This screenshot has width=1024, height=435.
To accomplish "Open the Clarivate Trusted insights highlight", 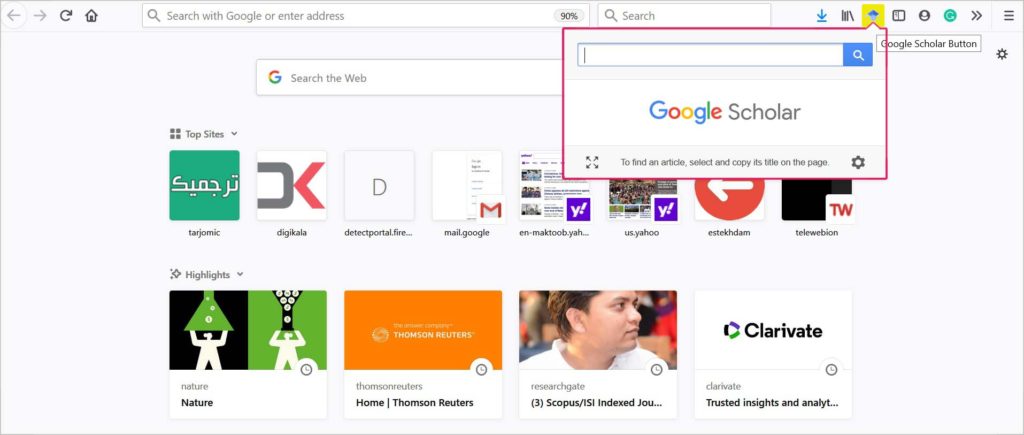I will (773, 354).
